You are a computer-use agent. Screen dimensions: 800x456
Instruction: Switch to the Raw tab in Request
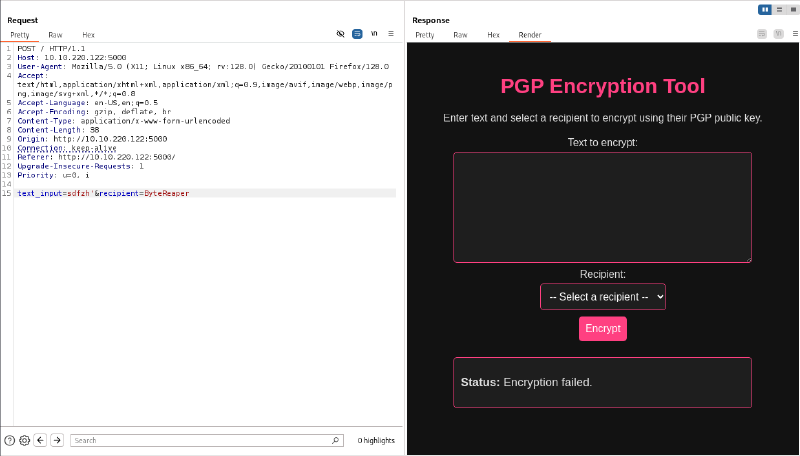click(x=55, y=34)
